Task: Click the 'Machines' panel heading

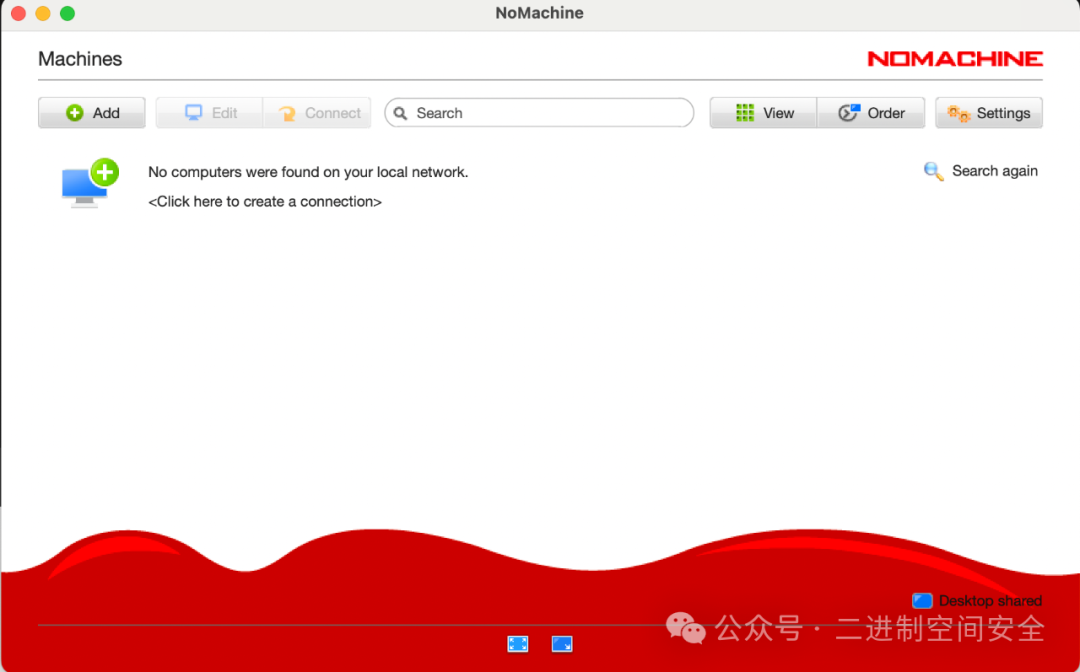Action: (80, 59)
